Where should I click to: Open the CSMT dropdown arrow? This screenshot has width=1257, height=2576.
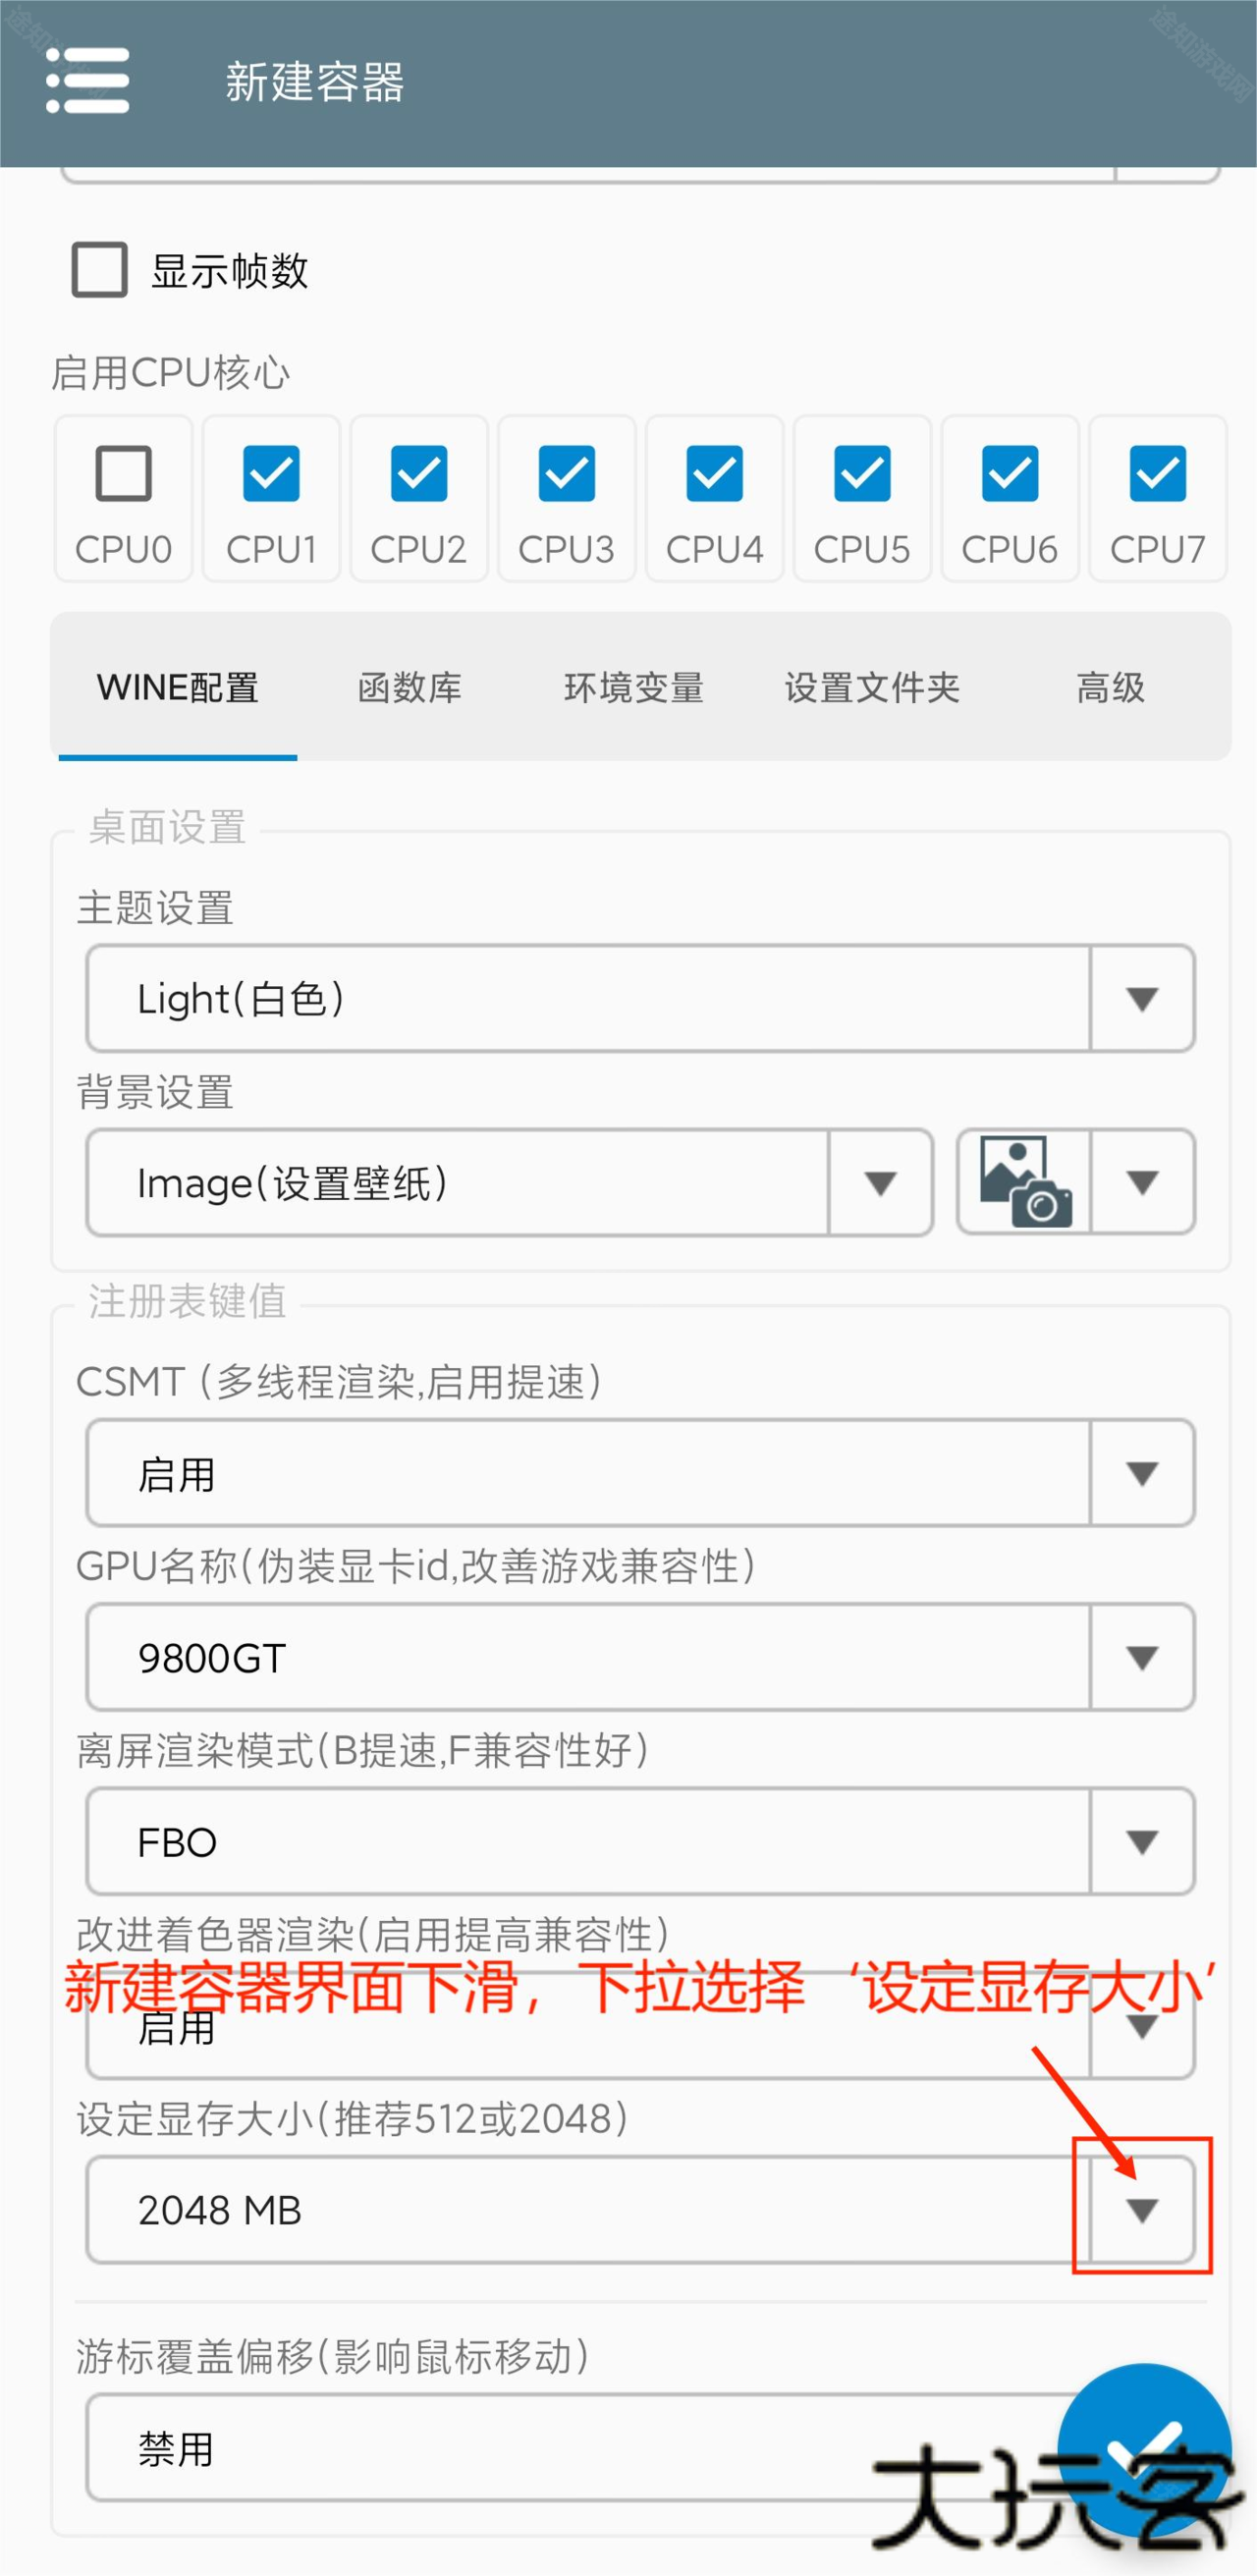pyautogui.click(x=1142, y=1473)
